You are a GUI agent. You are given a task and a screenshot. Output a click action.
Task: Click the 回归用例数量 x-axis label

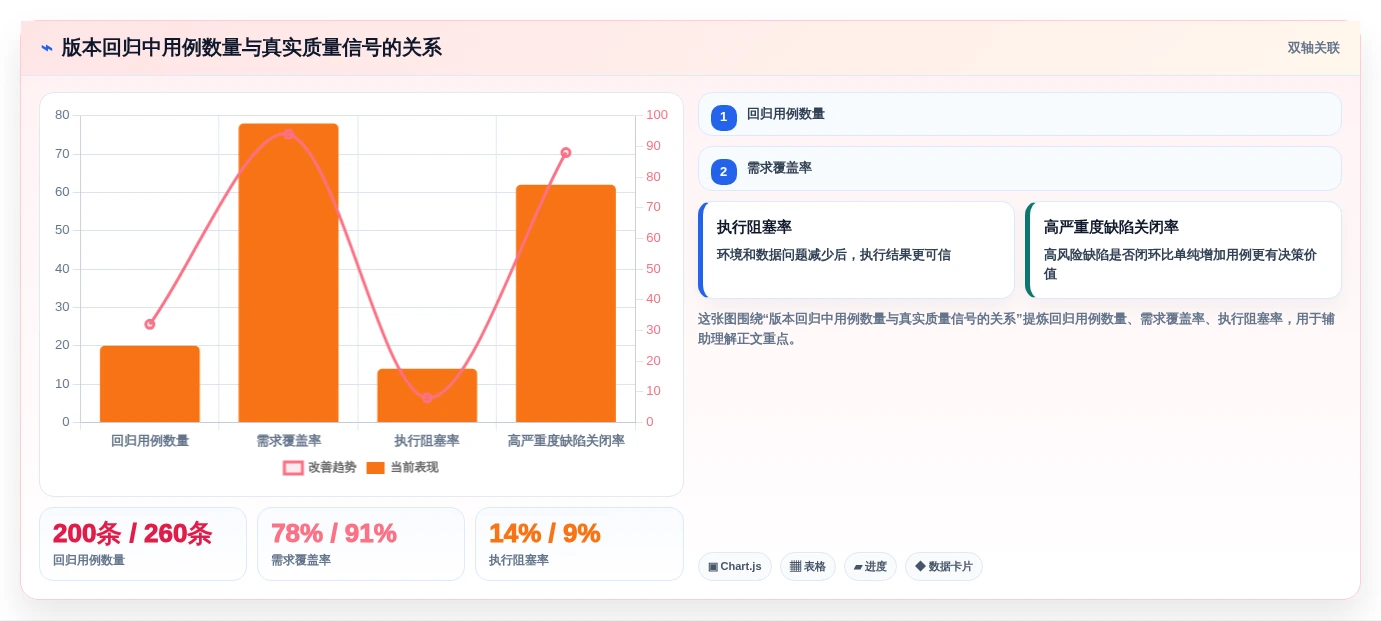point(150,441)
